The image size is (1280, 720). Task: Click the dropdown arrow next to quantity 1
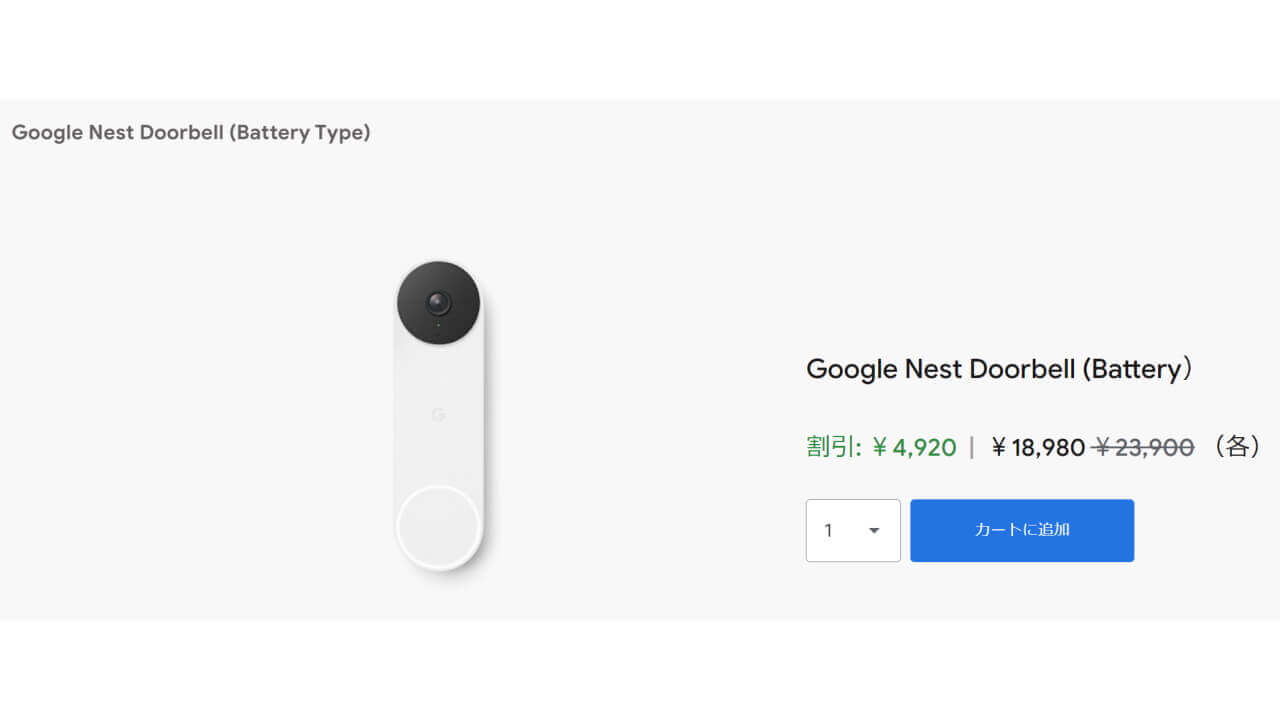874,531
